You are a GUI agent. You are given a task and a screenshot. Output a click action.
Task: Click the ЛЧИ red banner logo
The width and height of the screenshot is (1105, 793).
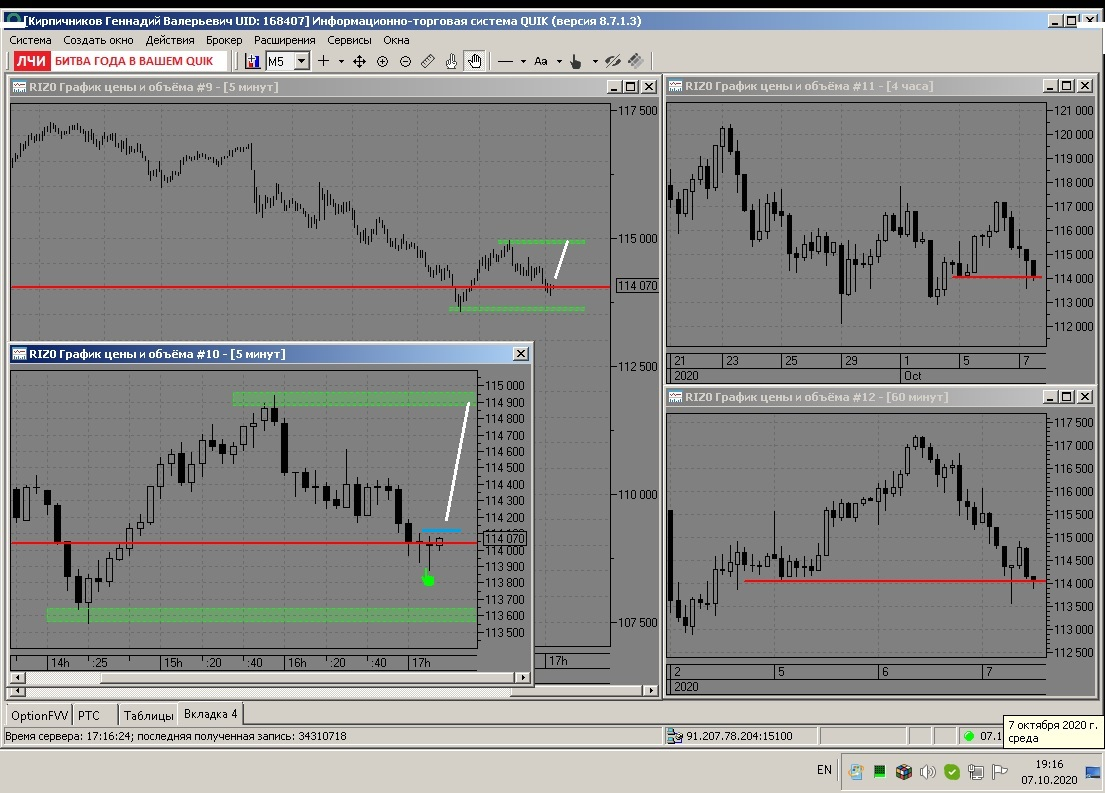click(32, 61)
